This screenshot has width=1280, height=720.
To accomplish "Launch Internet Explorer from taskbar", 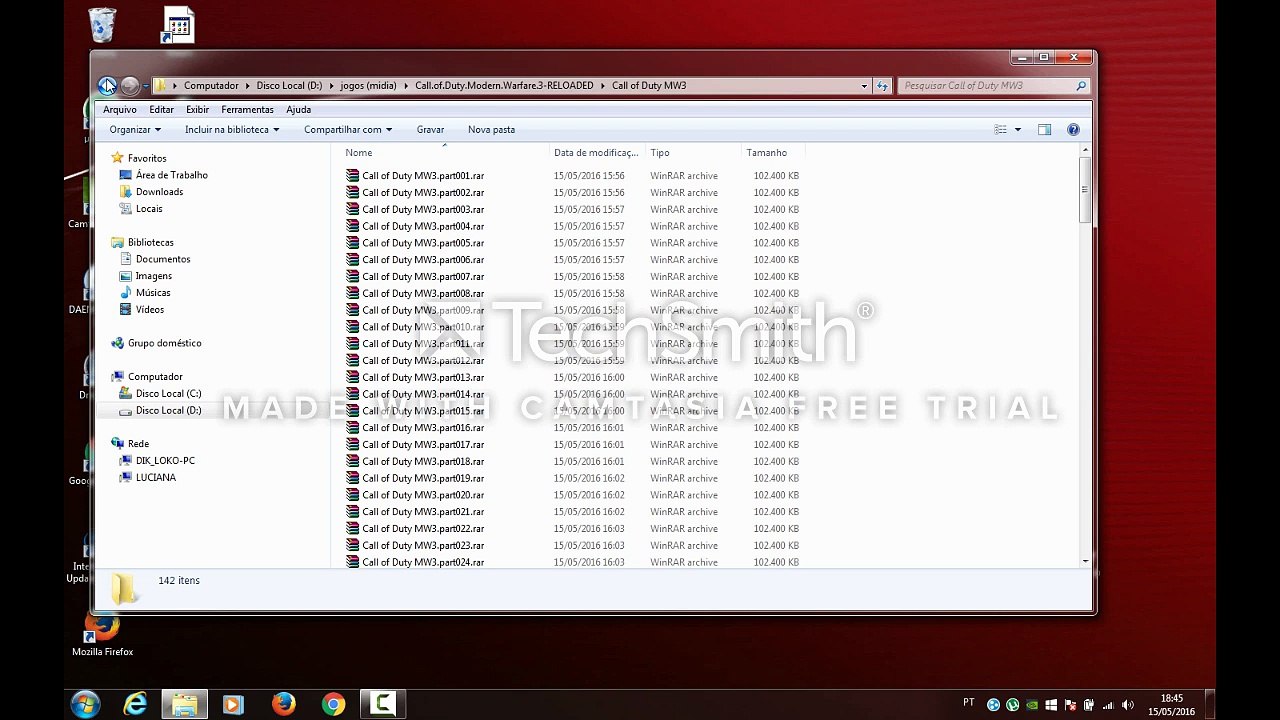I will pyautogui.click(x=135, y=704).
